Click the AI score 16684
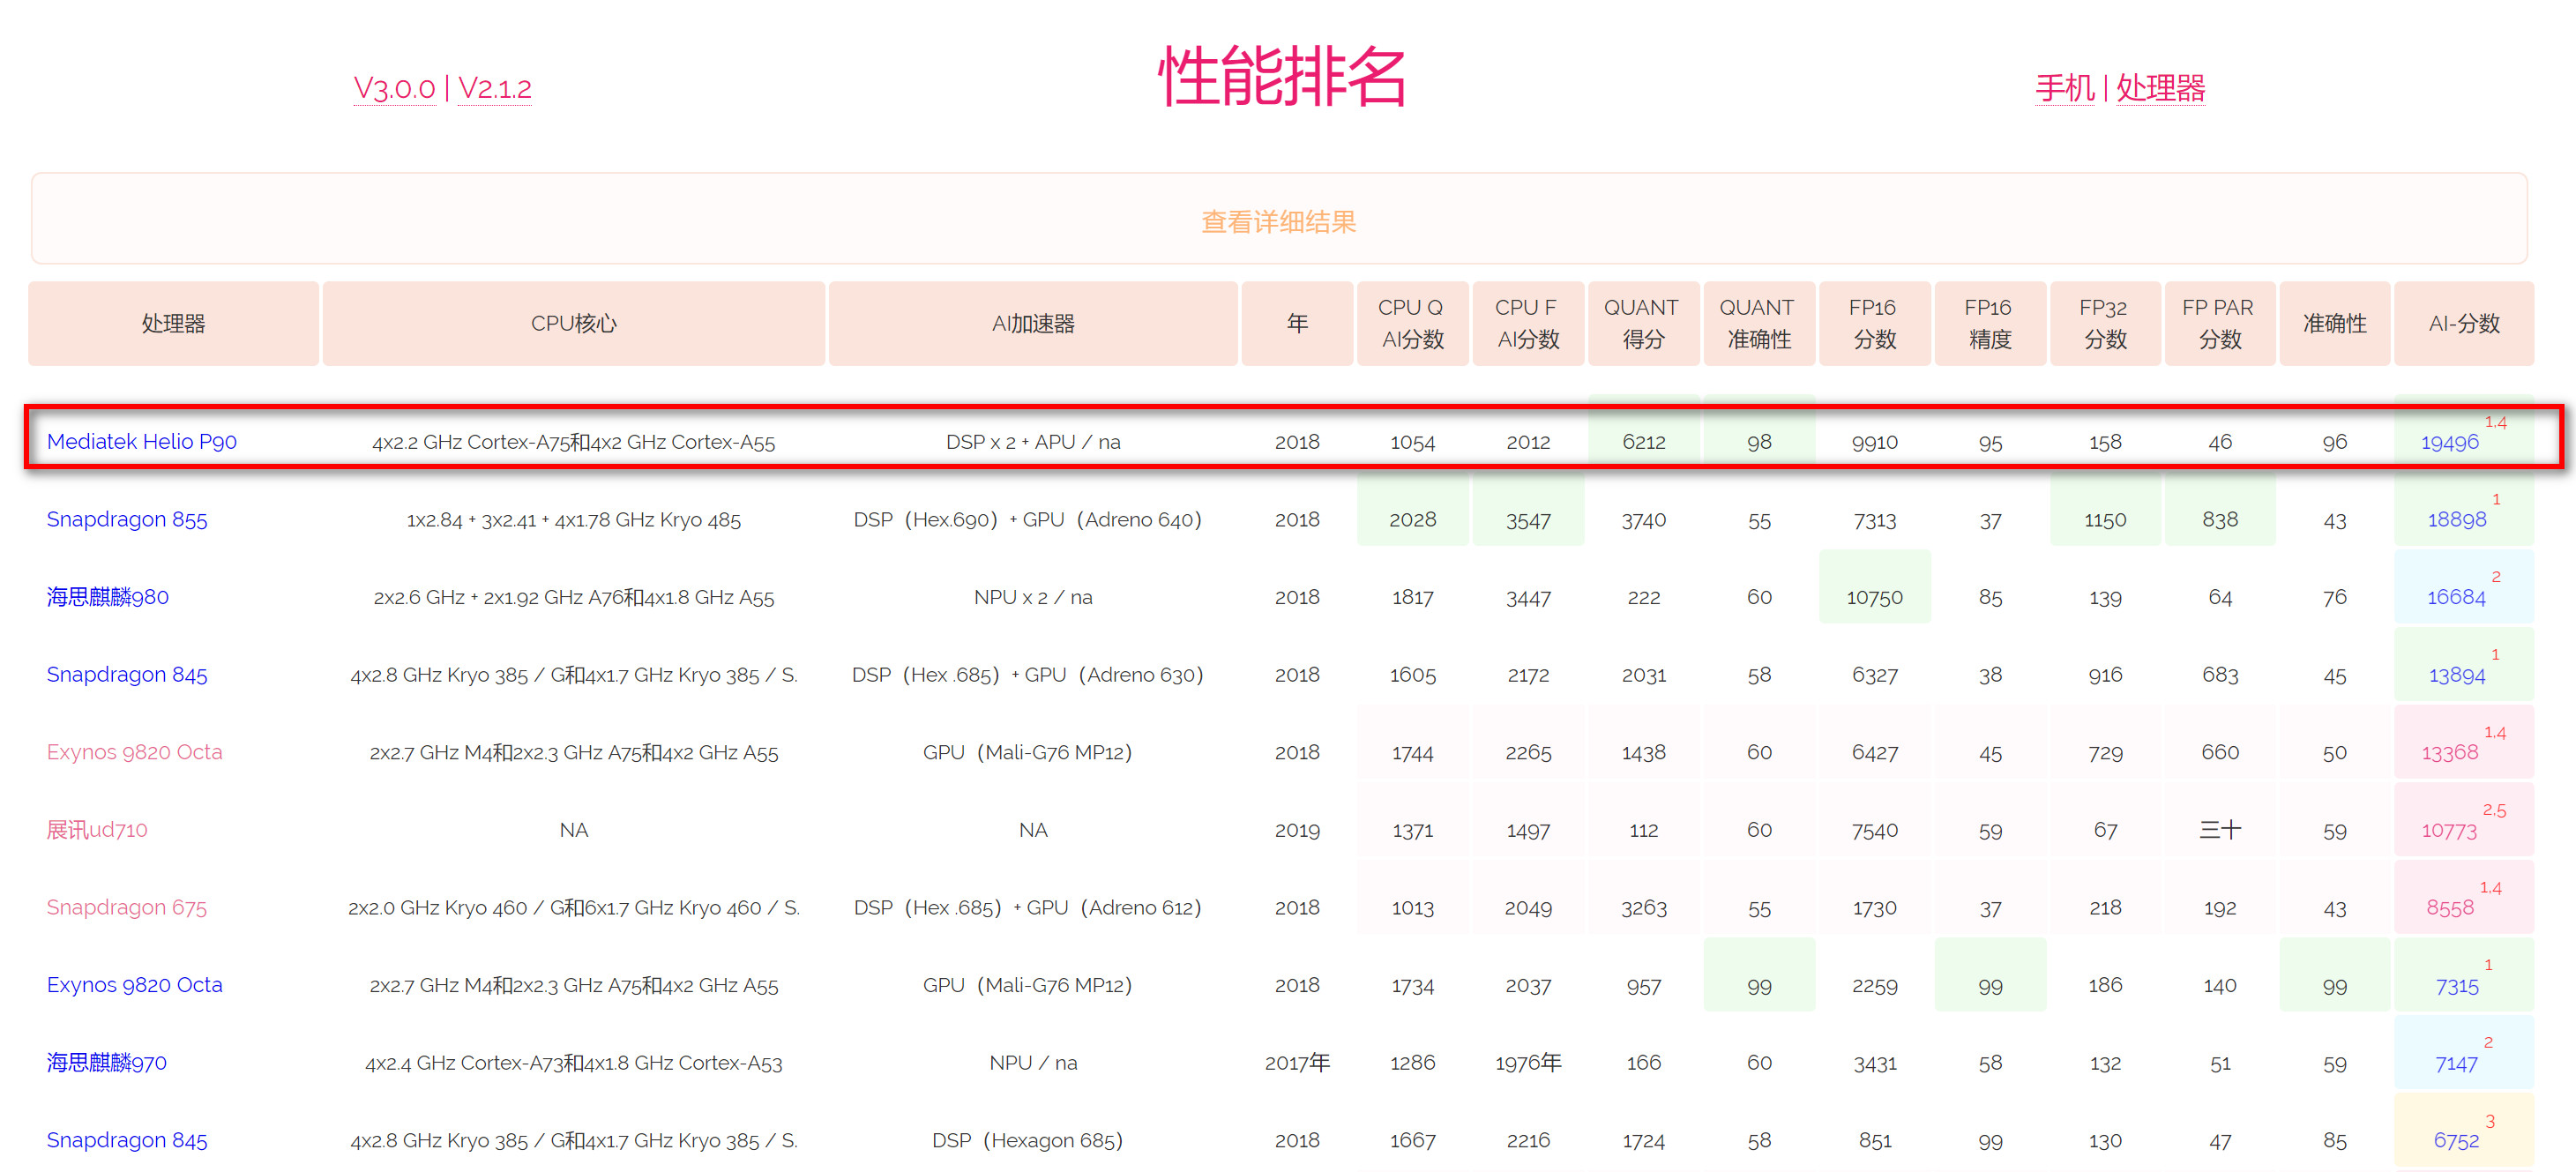This screenshot has height=1172, width=2576. coord(2456,597)
